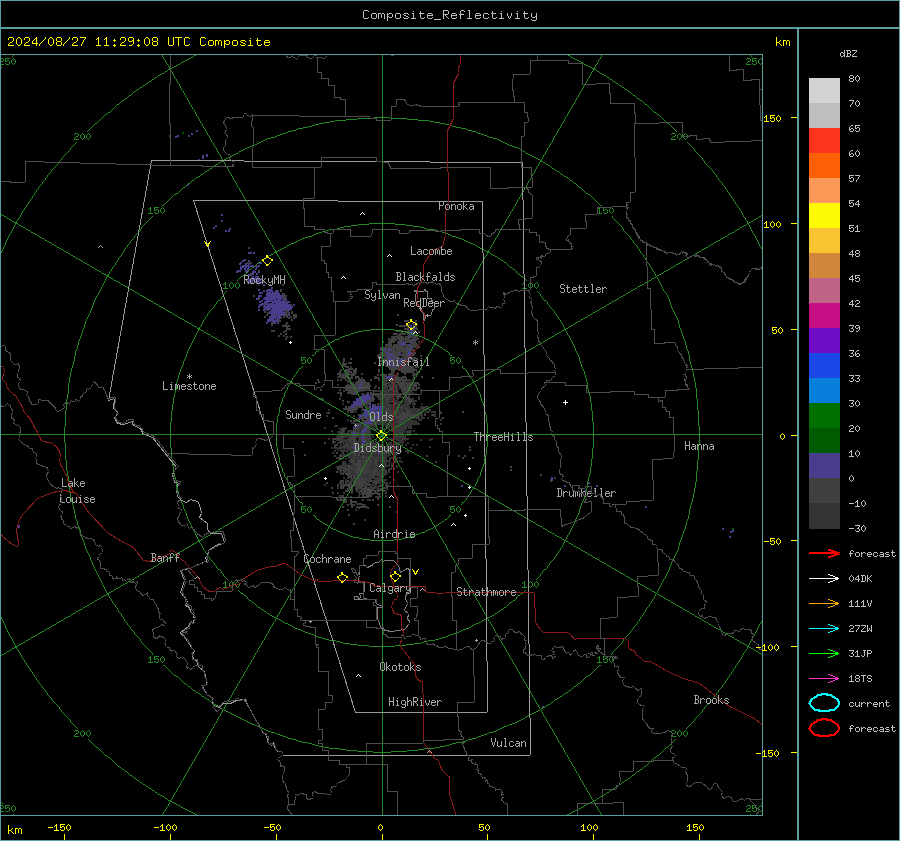Click the Composite_Reflectivity title text
The image size is (900, 841).
click(x=449, y=15)
